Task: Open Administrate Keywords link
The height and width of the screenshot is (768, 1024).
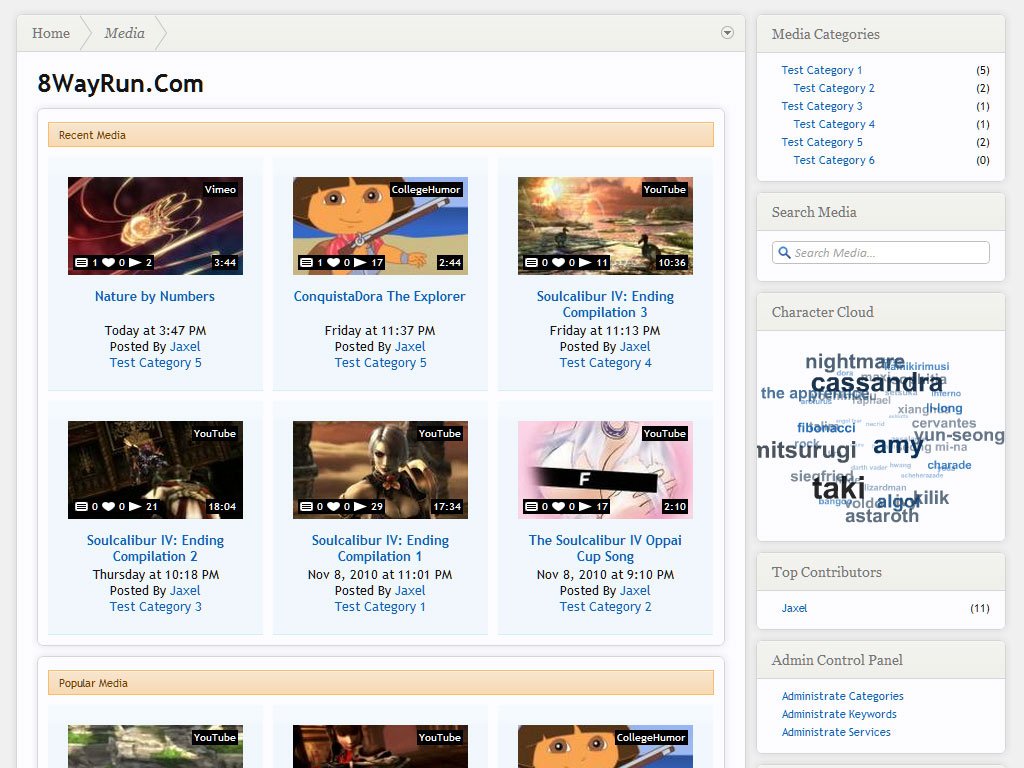Action: (x=839, y=714)
